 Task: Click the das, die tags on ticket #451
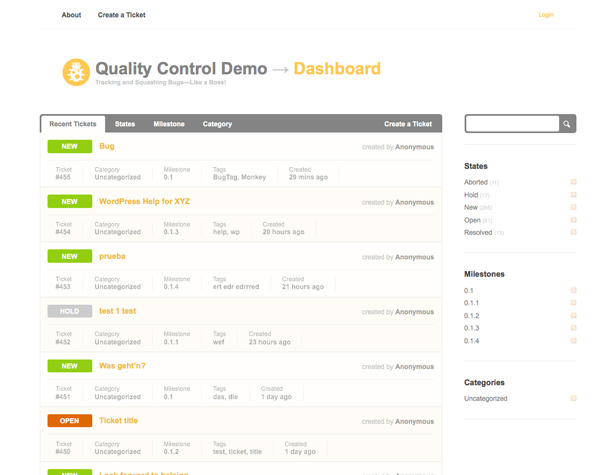click(x=225, y=397)
